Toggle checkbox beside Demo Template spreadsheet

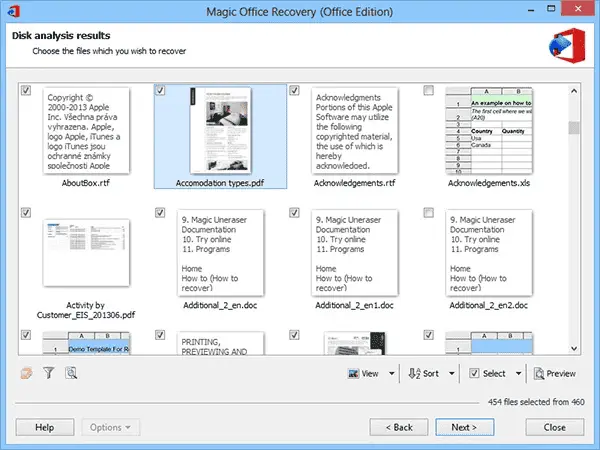pyautogui.click(x=26, y=335)
